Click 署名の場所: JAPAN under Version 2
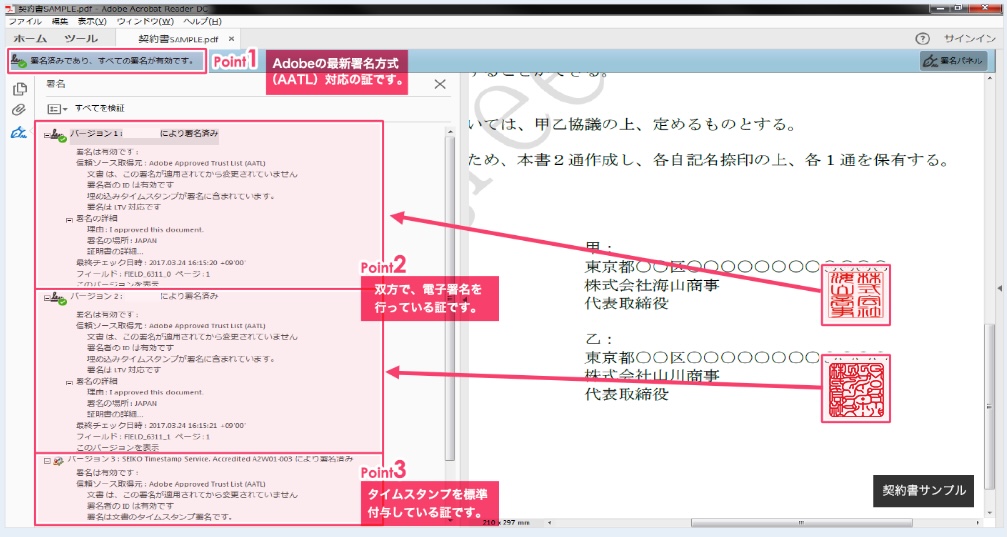1007x537 pixels. click(121, 403)
